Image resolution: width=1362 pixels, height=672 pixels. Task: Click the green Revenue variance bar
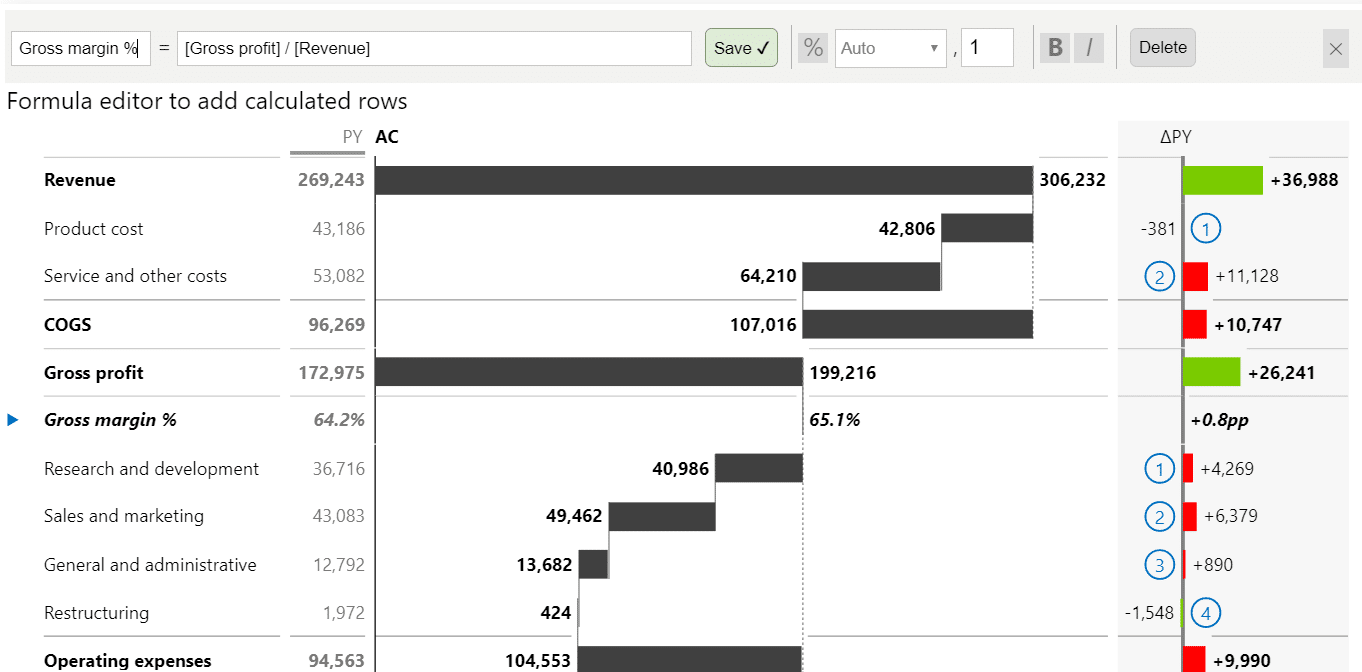pos(1222,180)
